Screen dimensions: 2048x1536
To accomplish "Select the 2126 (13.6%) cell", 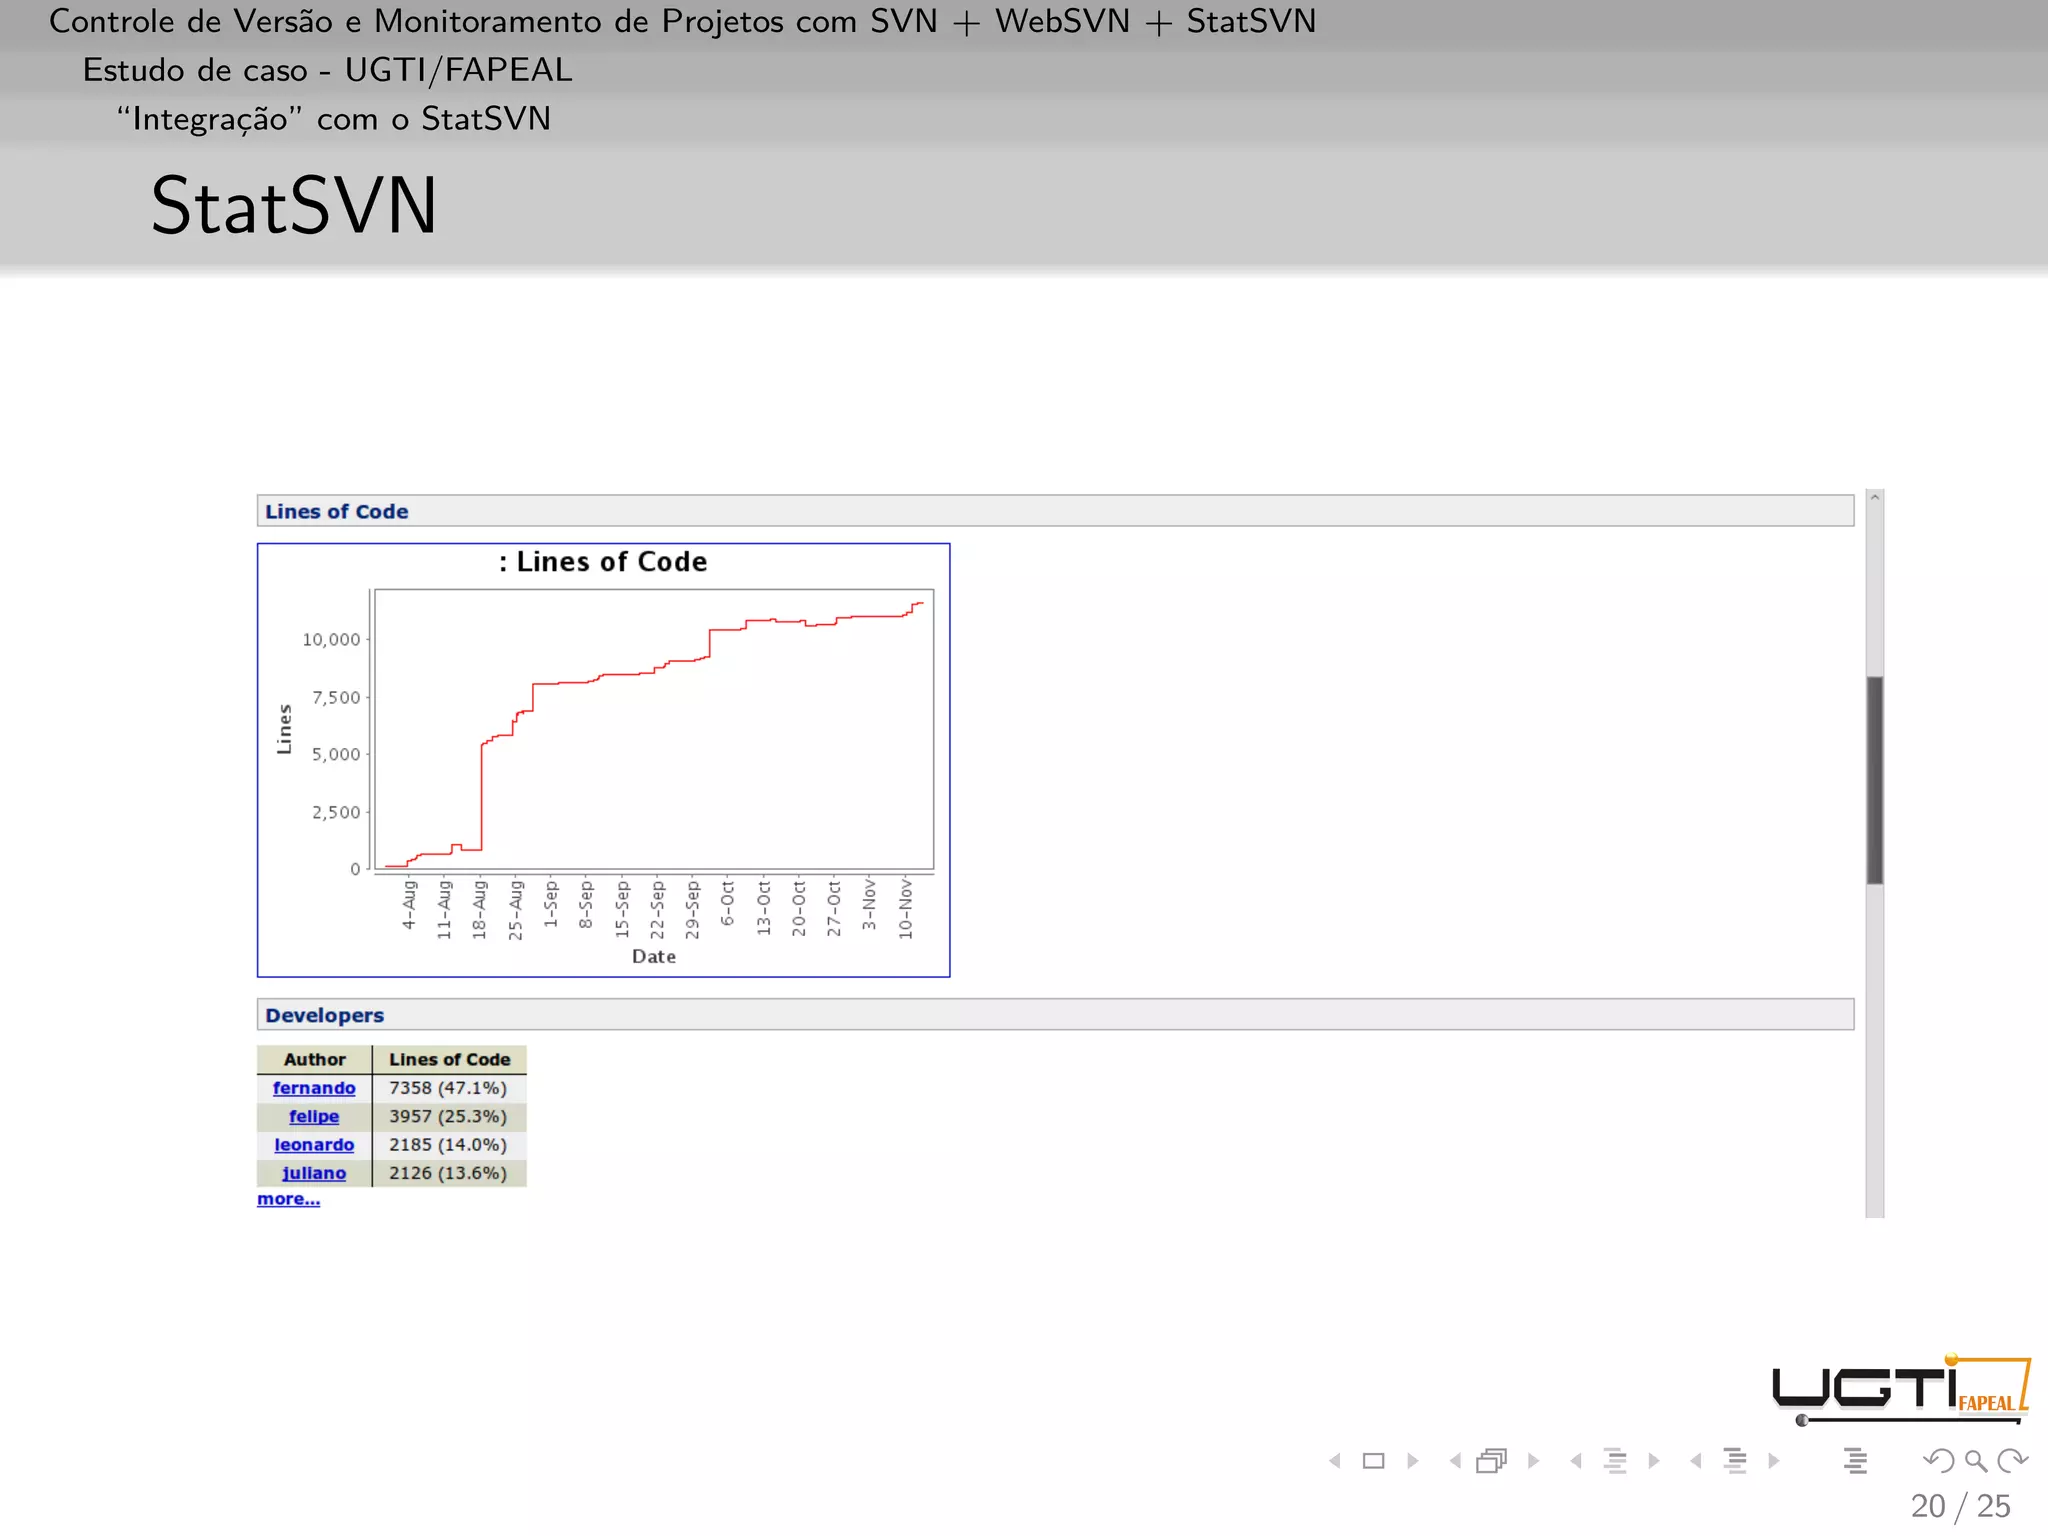I will (450, 1173).
